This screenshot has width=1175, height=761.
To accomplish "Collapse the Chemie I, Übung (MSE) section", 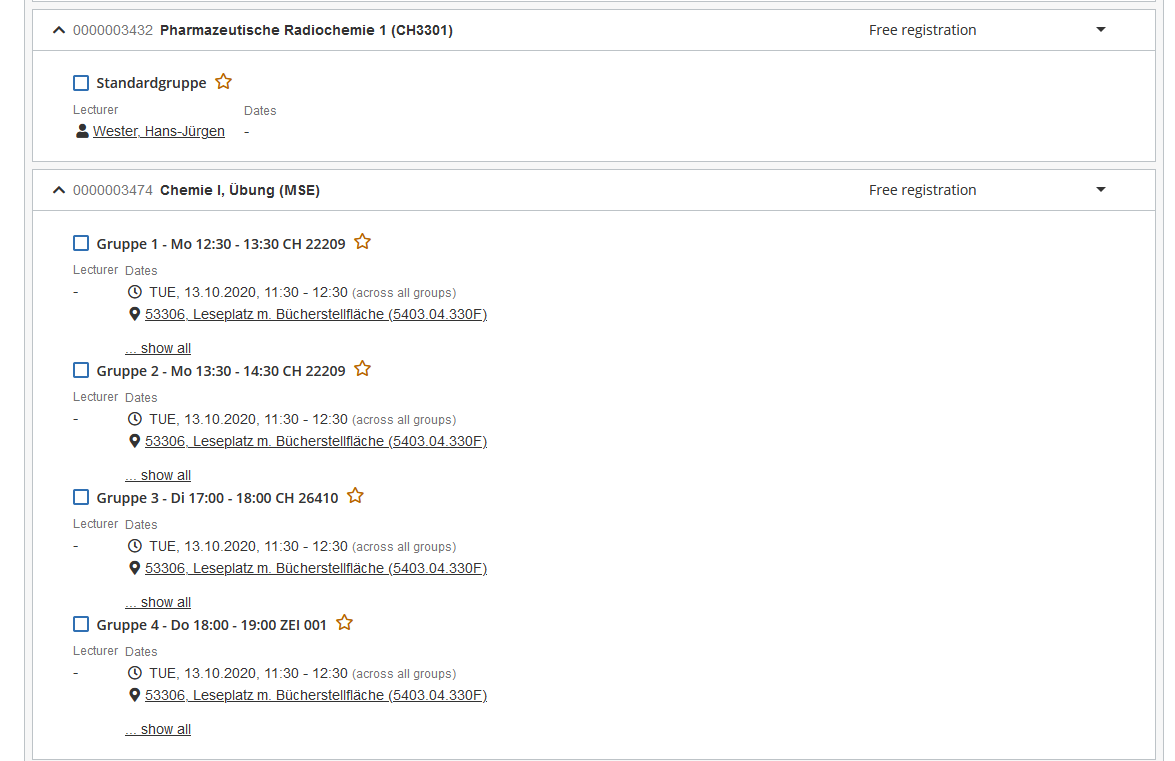I will coord(59,190).
